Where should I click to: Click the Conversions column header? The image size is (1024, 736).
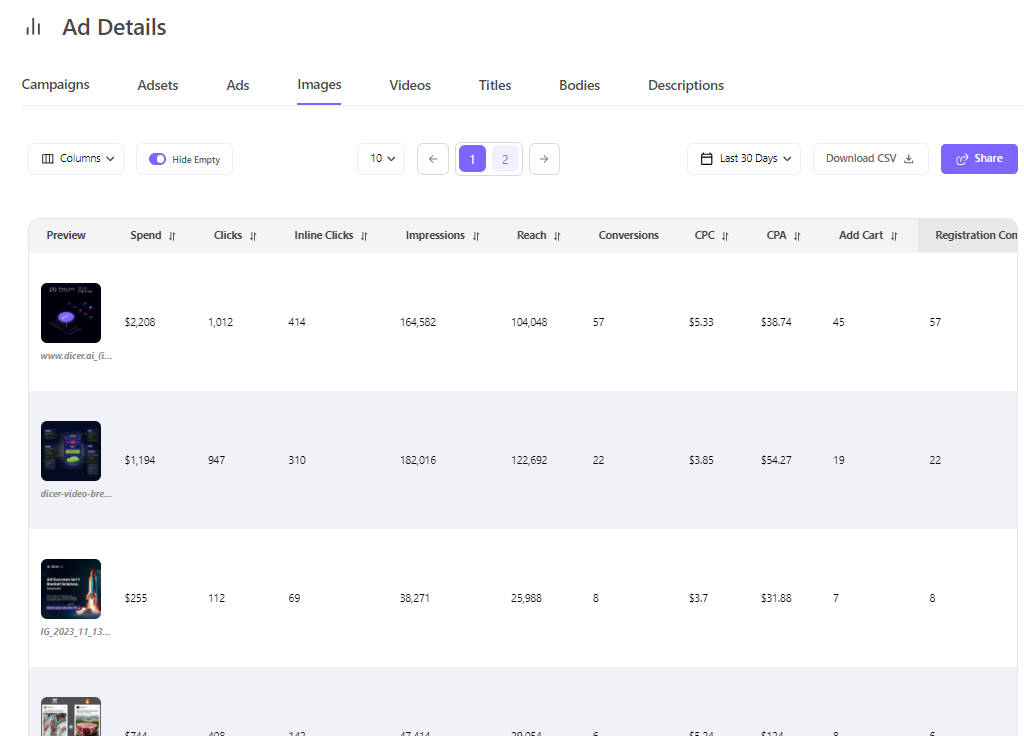pos(628,235)
